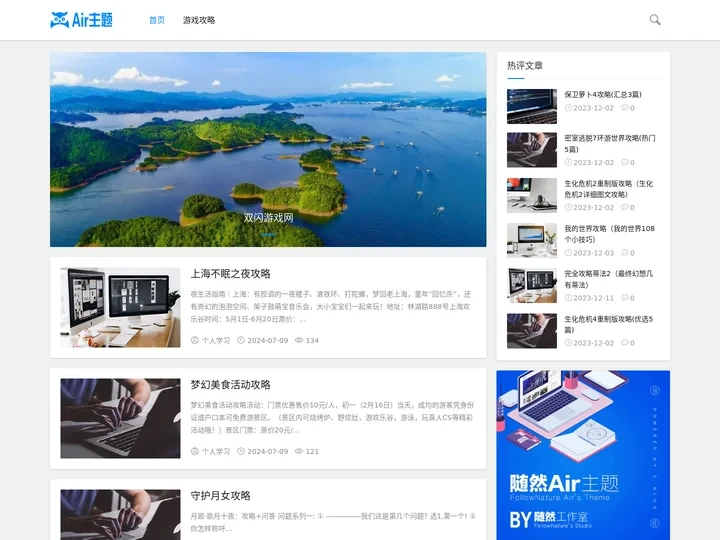Open sidebar post 生化危机2重制版攻略
Screen dimensions: 720x540
(x=608, y=189)
